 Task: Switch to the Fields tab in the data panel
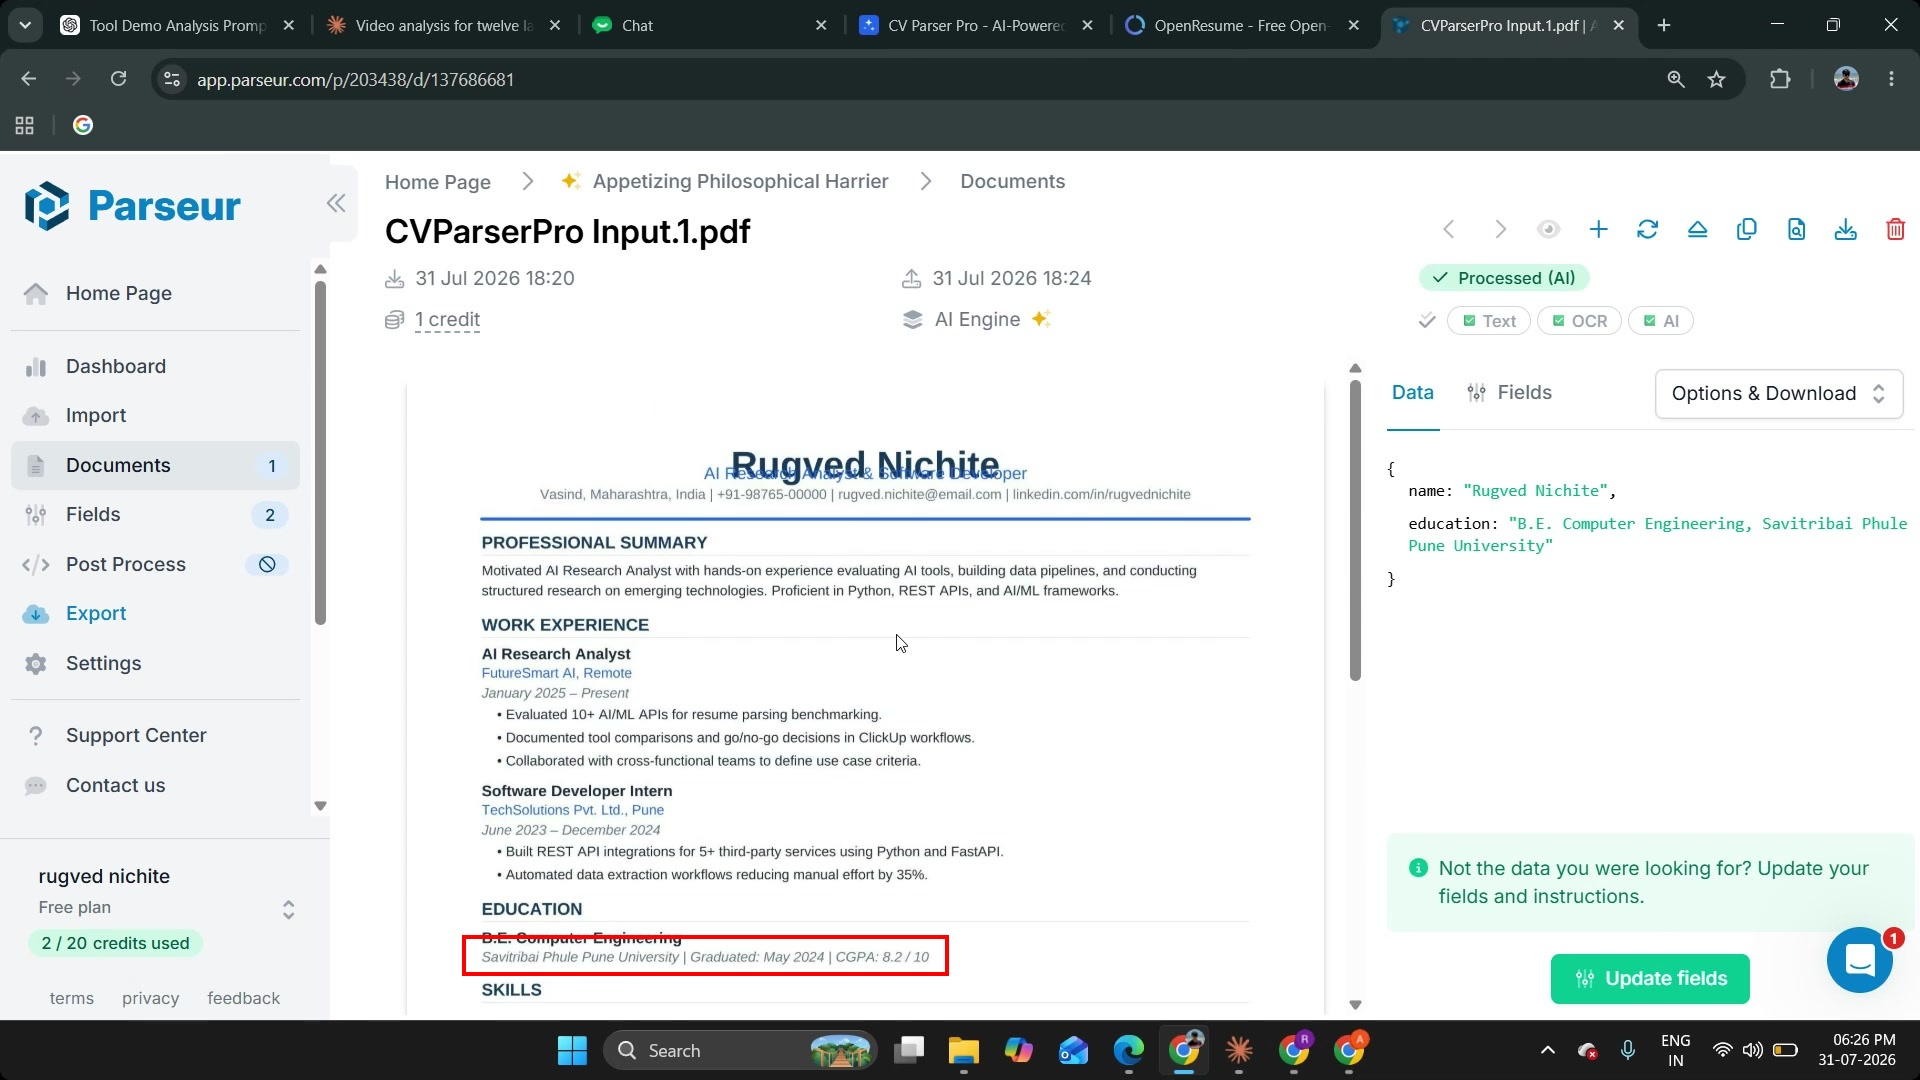click(x=1509, y=393)
